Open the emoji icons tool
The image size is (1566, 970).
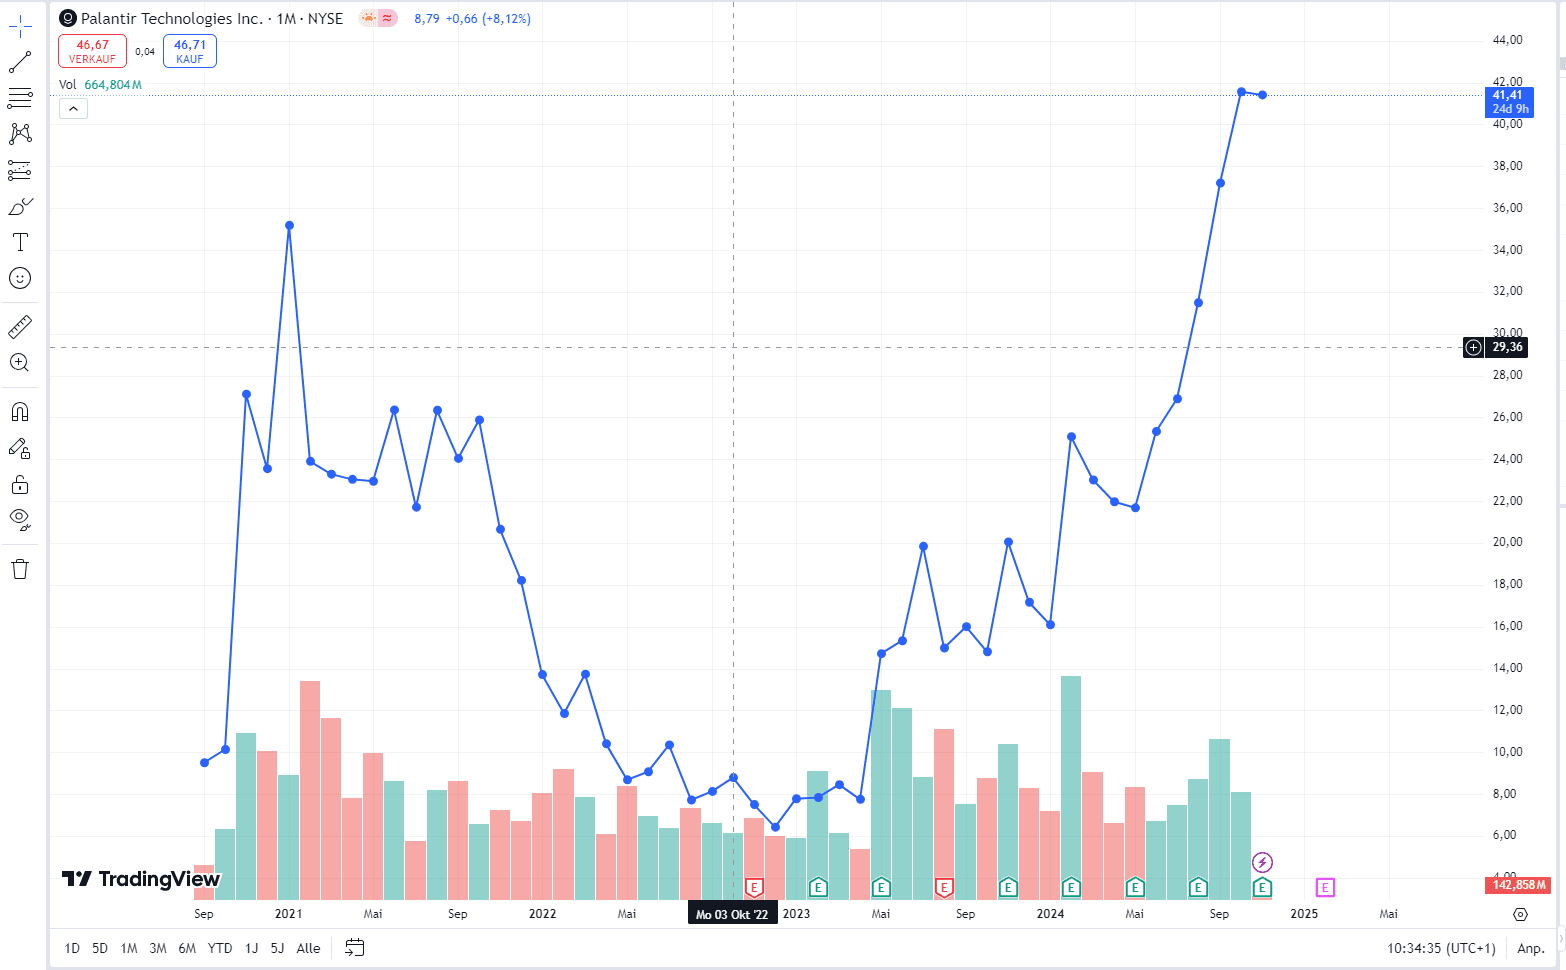20,278
